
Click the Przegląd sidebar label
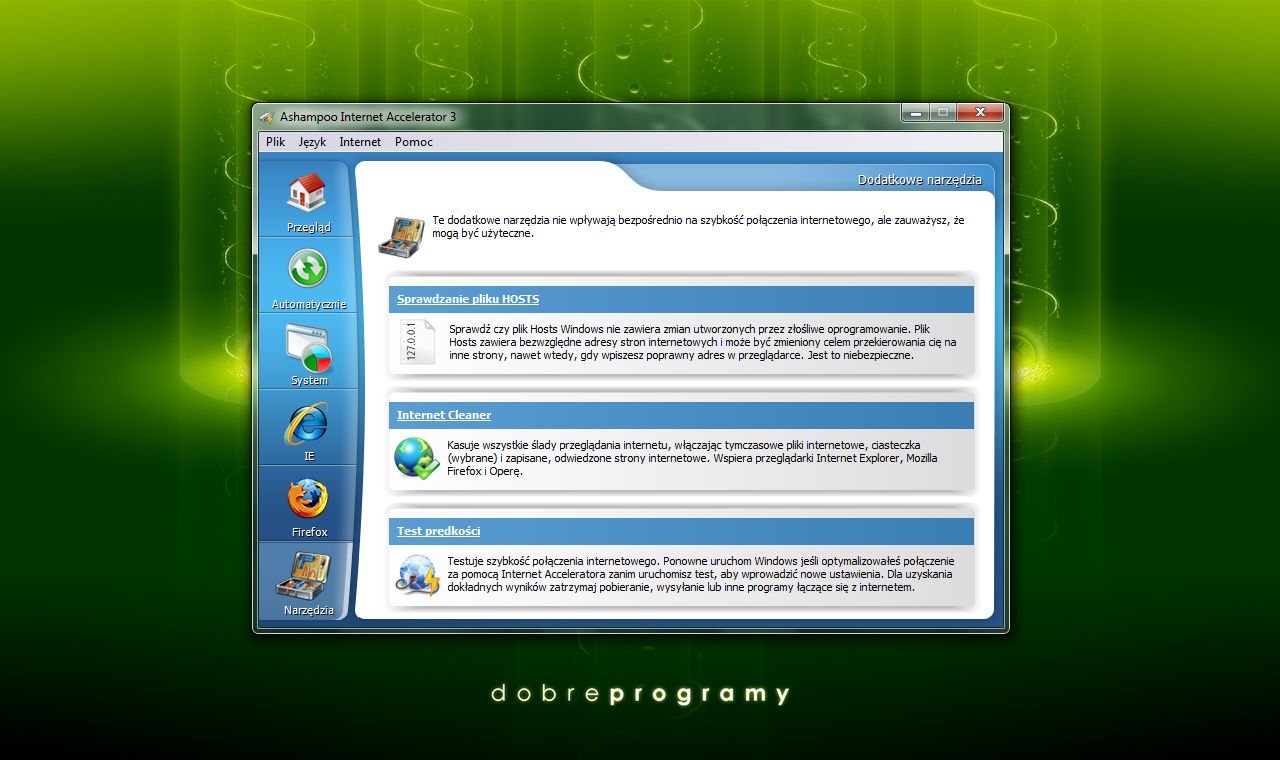click(x=308, y=227)
